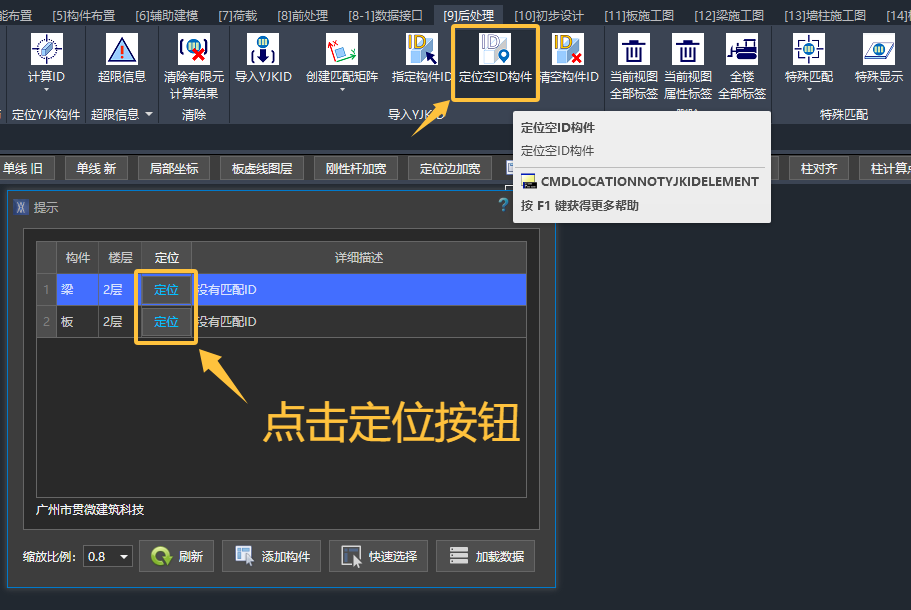Image resolution: width=911 pixels, height=610 pixels.
Task: Switch to the [6]辅助建模 tab
Action: (x=167, y=15)
